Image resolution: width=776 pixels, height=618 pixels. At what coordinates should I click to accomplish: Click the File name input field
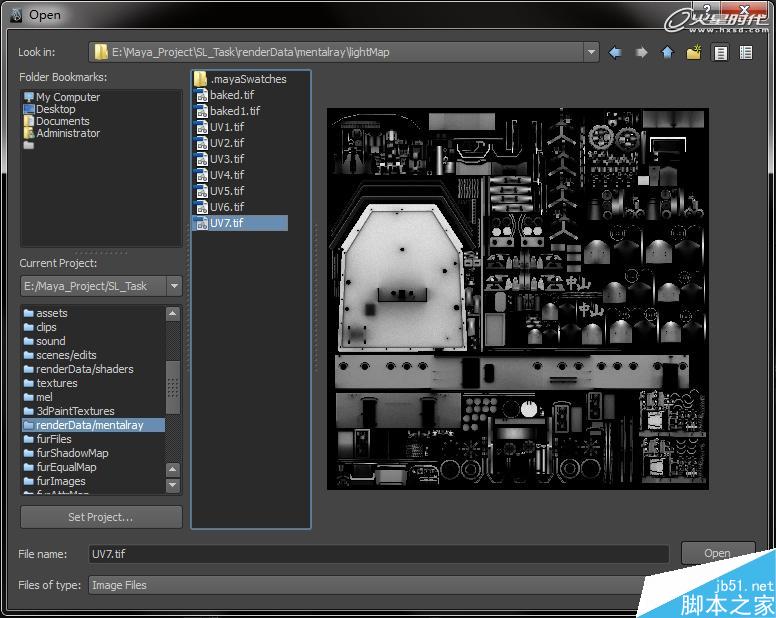378,554
